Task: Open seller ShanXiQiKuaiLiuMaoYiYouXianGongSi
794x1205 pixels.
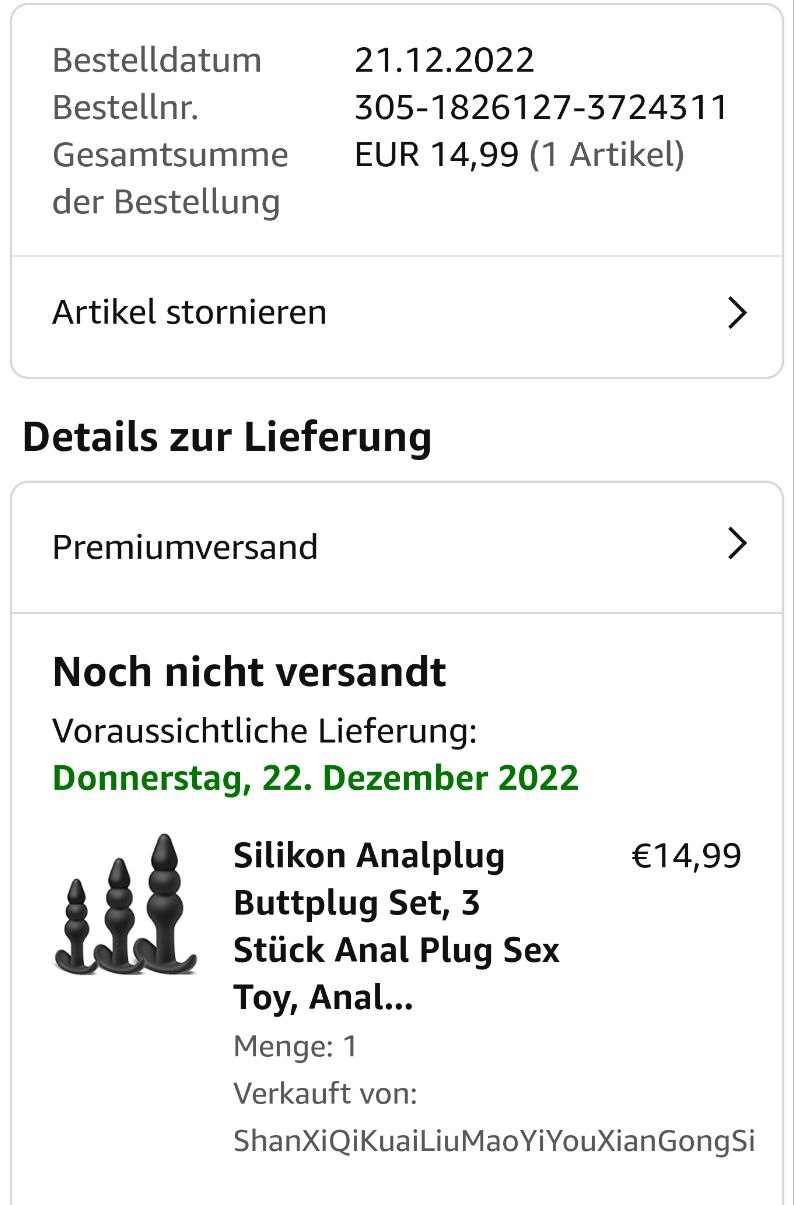Action: pos(494,1141)
